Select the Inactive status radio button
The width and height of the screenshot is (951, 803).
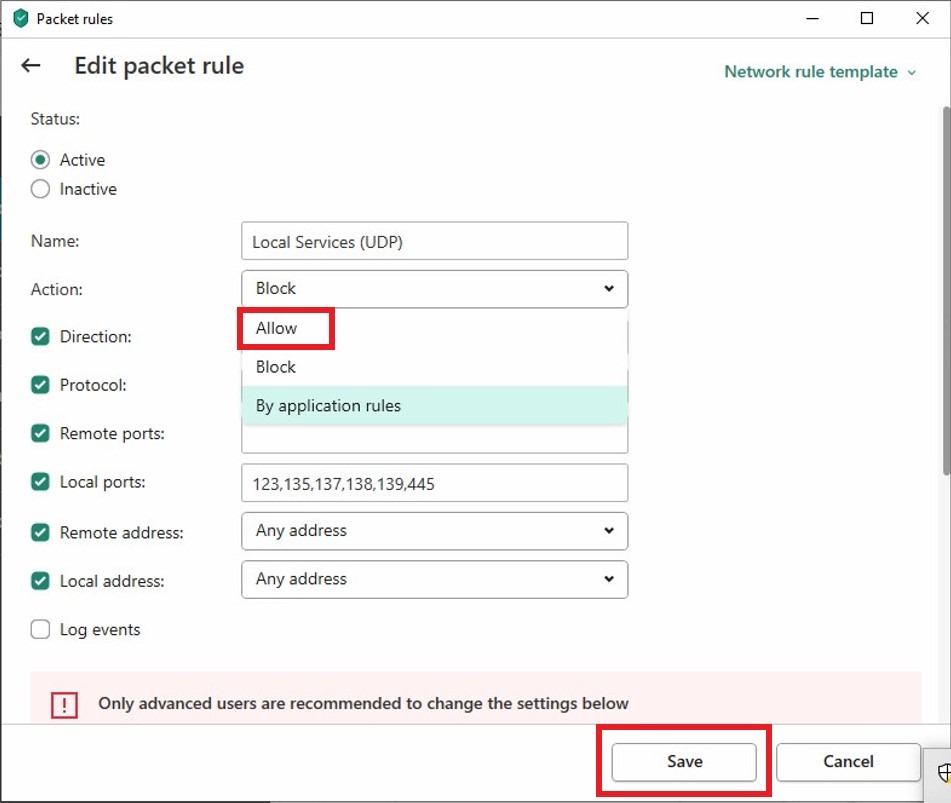(x=41, y=189)
